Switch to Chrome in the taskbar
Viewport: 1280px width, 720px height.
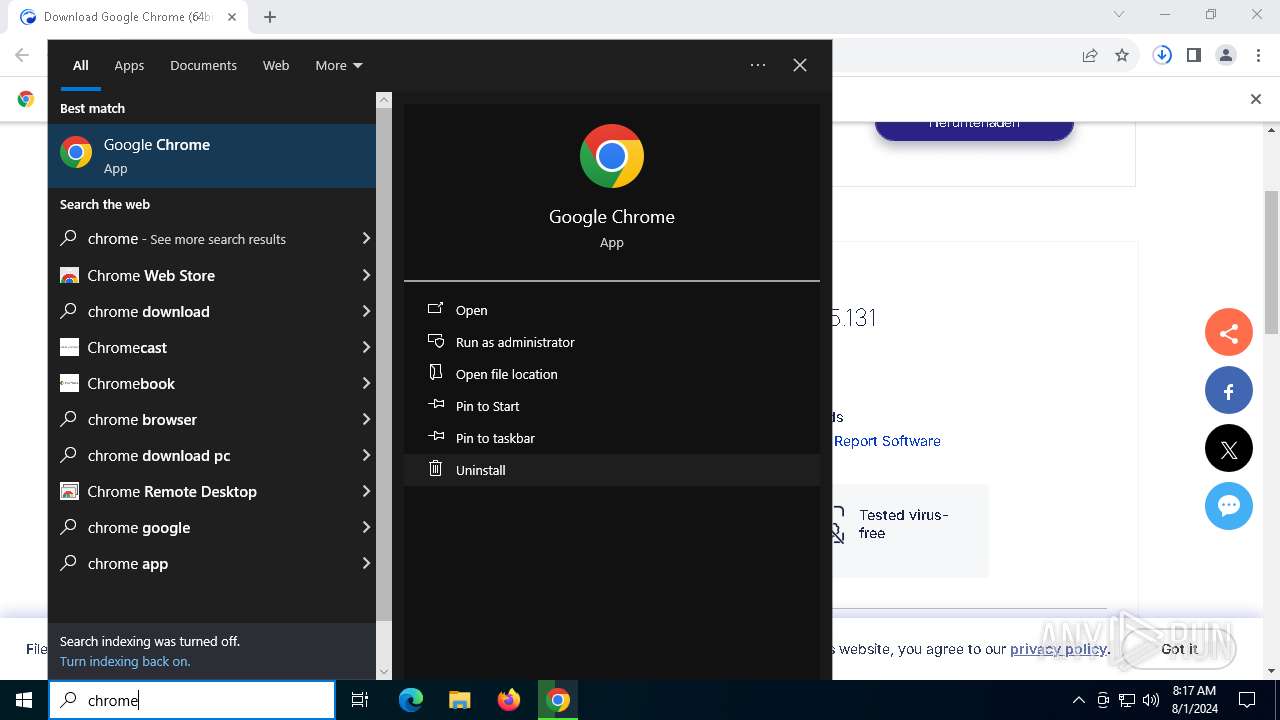click(558, 700)
